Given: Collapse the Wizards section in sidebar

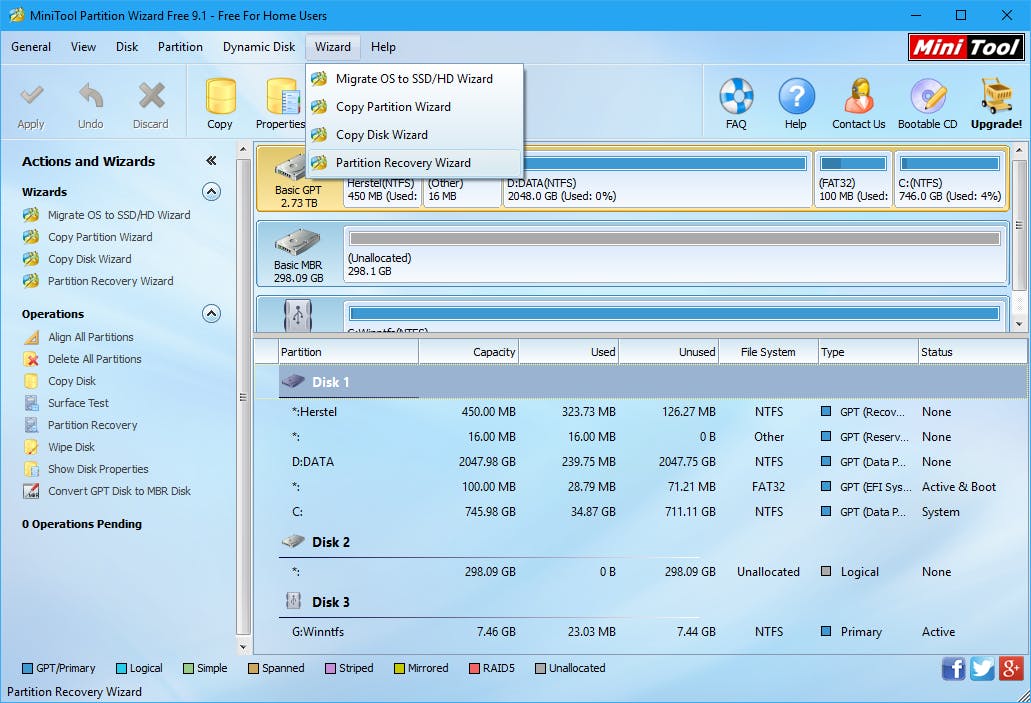Looking at the screenshot, I should point(211,192).
